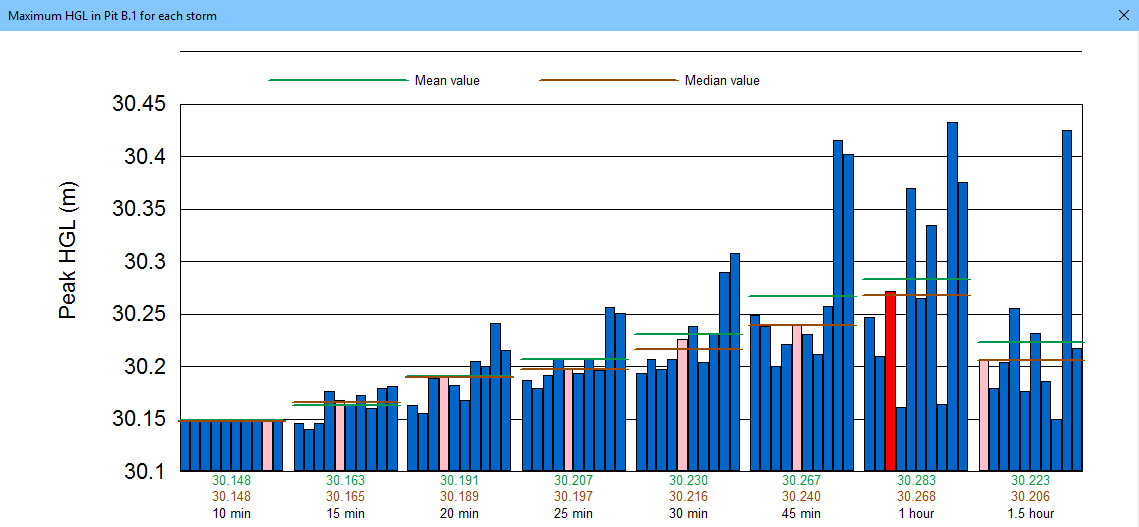Select the red bar in 1 hour group
Viewport: 1139px width, 527px height.
(891, 381)
